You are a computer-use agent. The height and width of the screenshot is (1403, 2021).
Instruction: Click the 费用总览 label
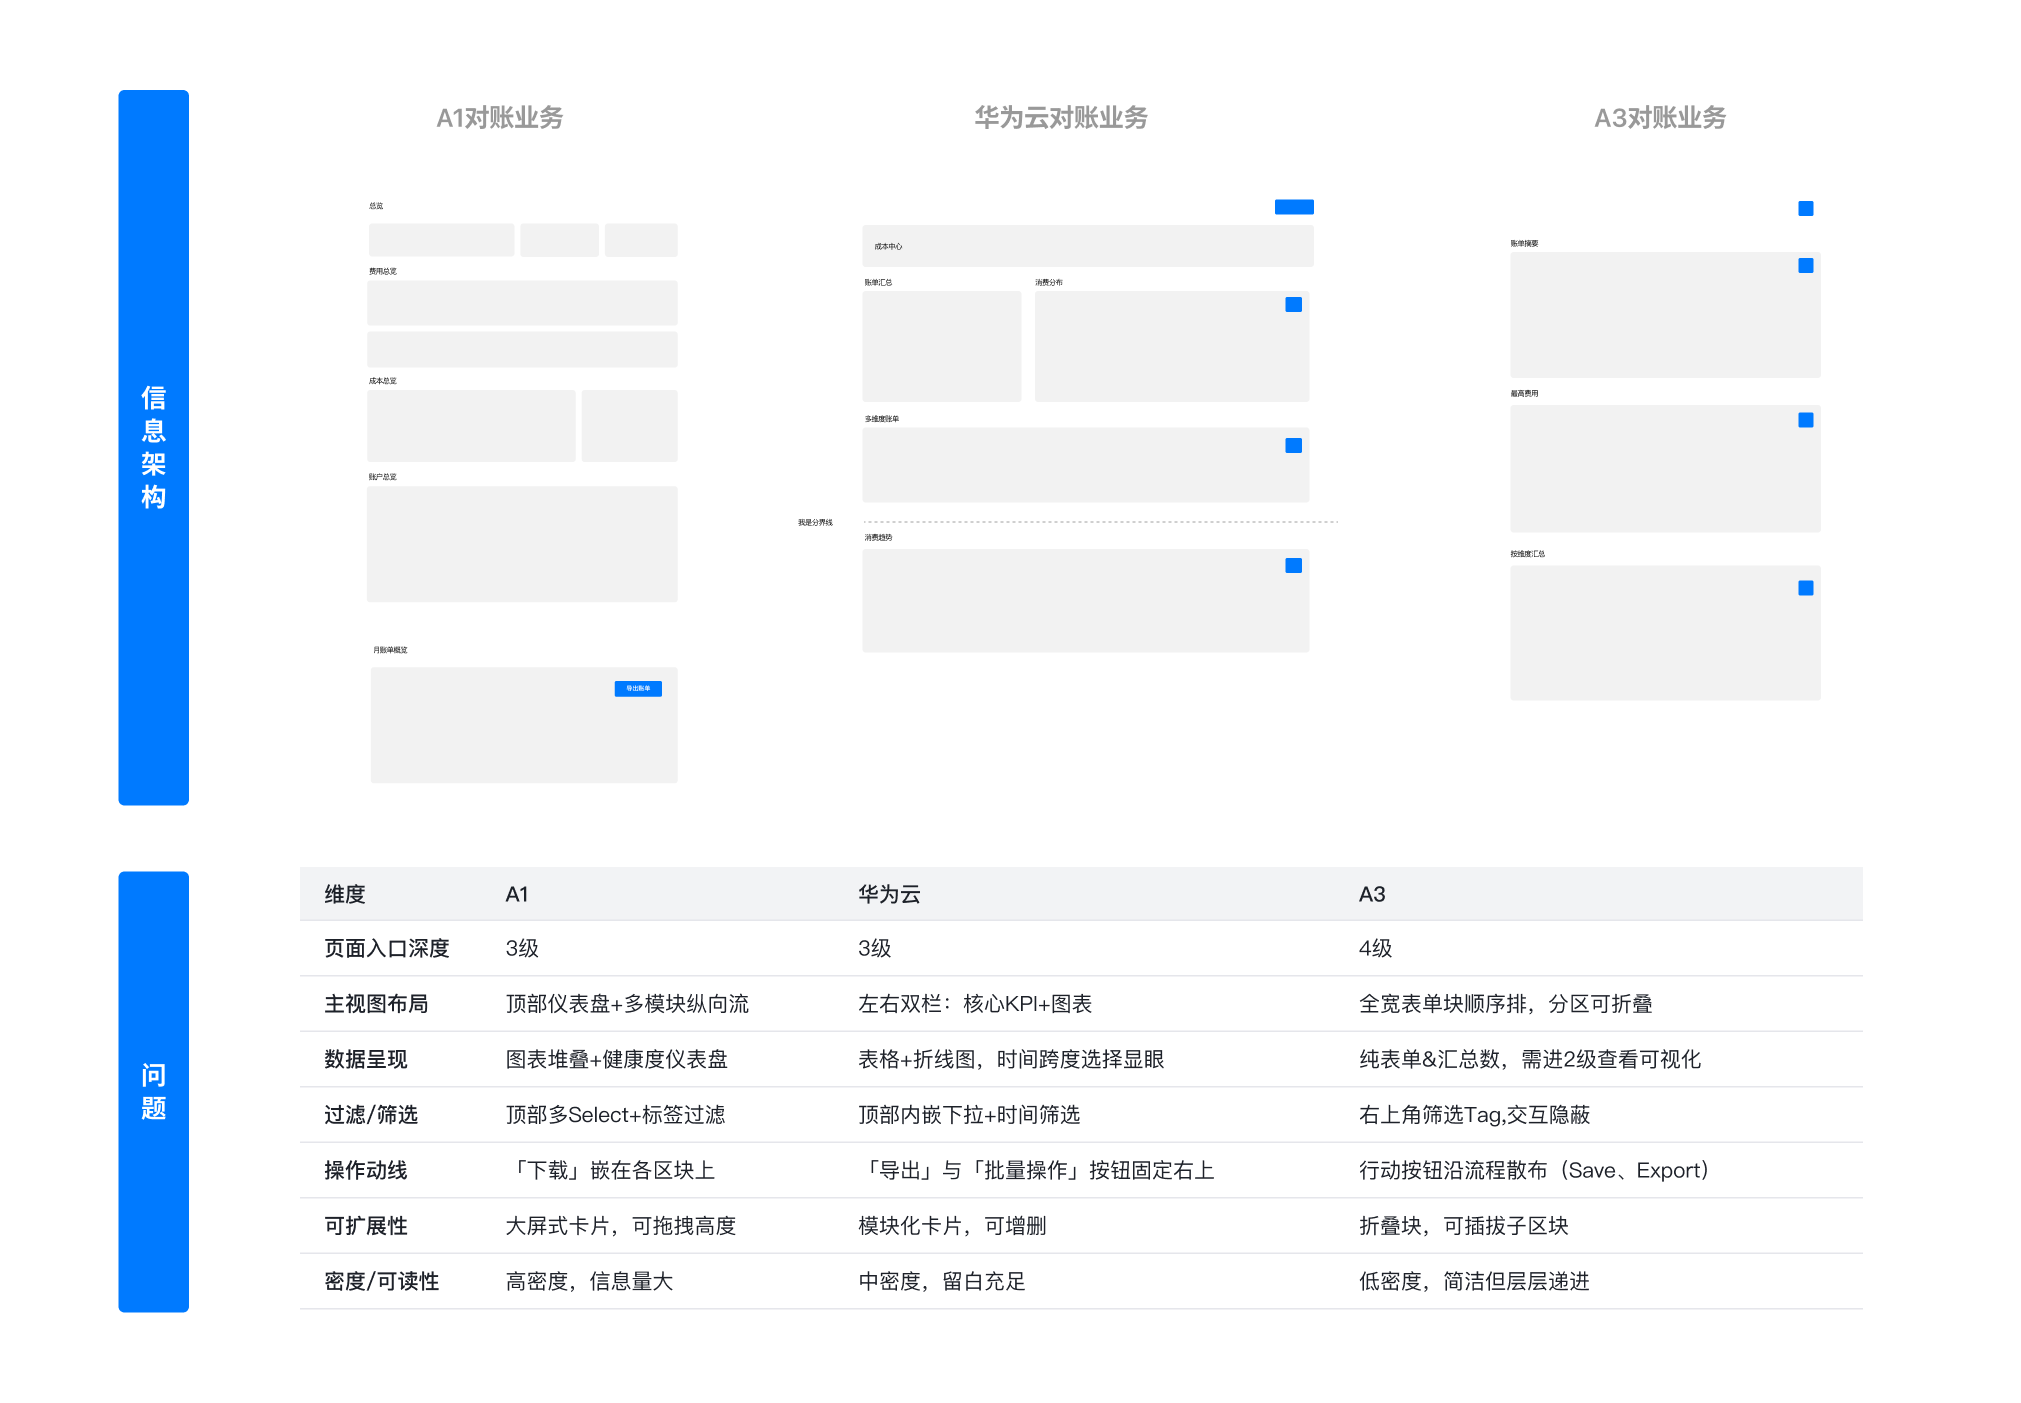tap(382, 271)
